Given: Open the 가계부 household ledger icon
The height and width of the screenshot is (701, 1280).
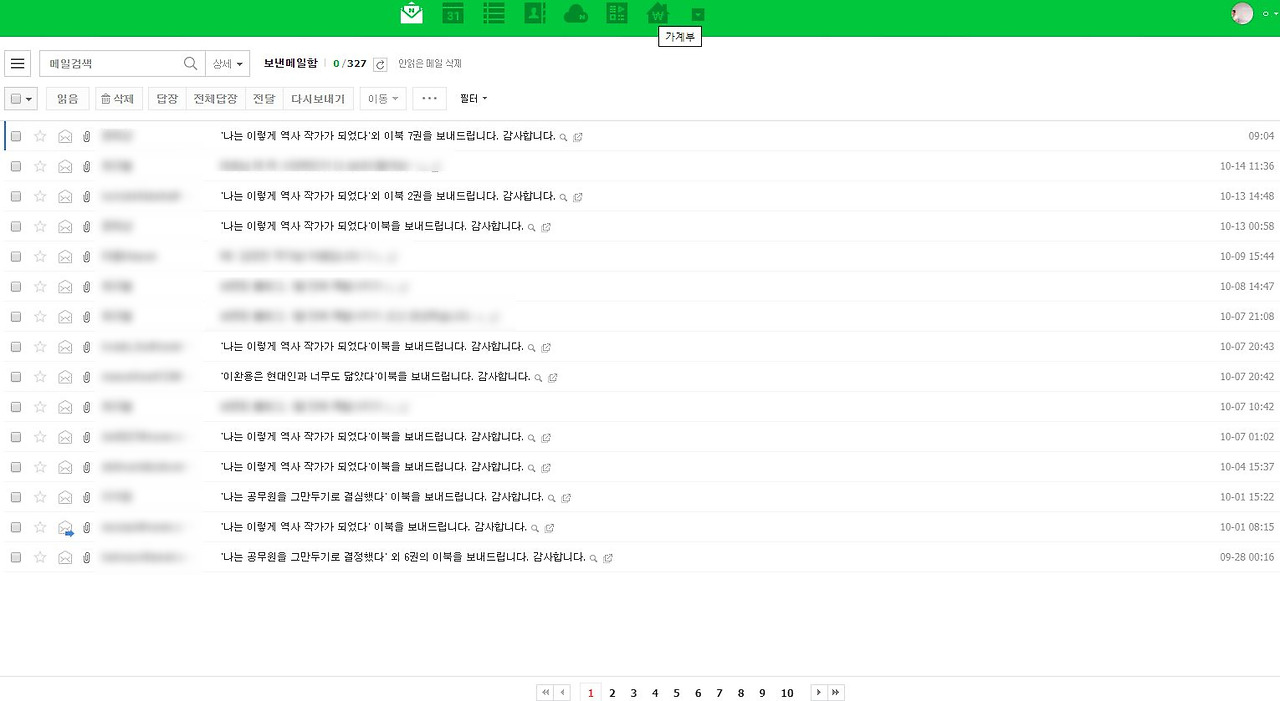Looking at the screenshot, I should pyautogui.click(x=657, y=13).
